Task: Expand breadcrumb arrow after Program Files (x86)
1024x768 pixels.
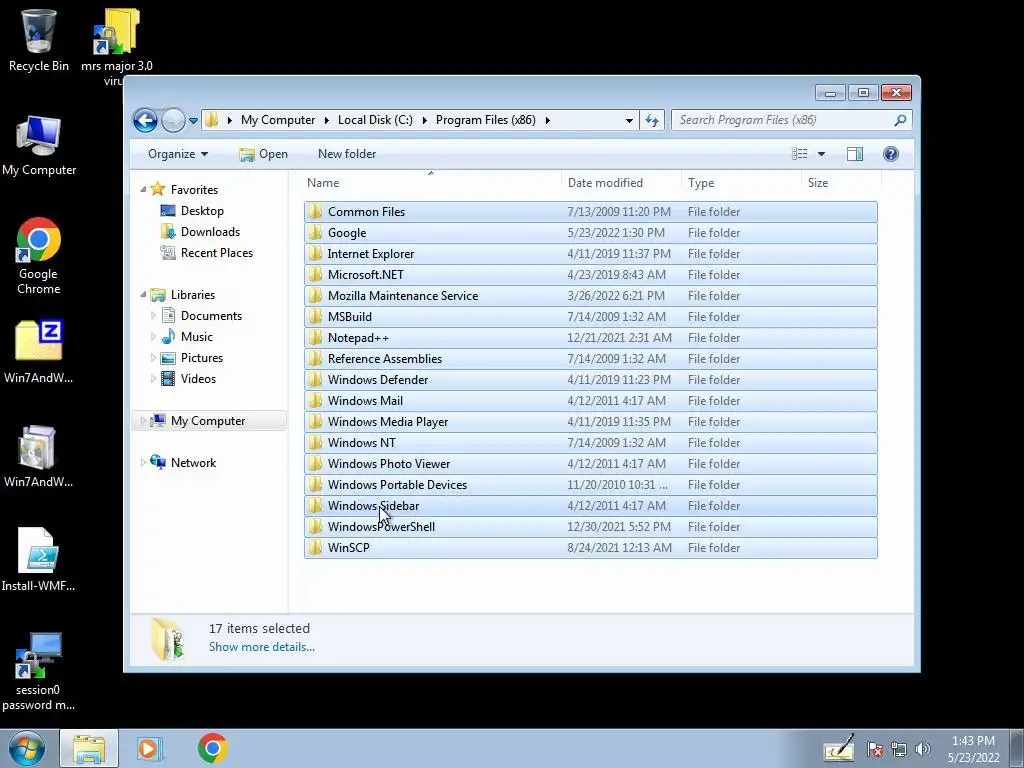Action: click(x=547, y=120)
